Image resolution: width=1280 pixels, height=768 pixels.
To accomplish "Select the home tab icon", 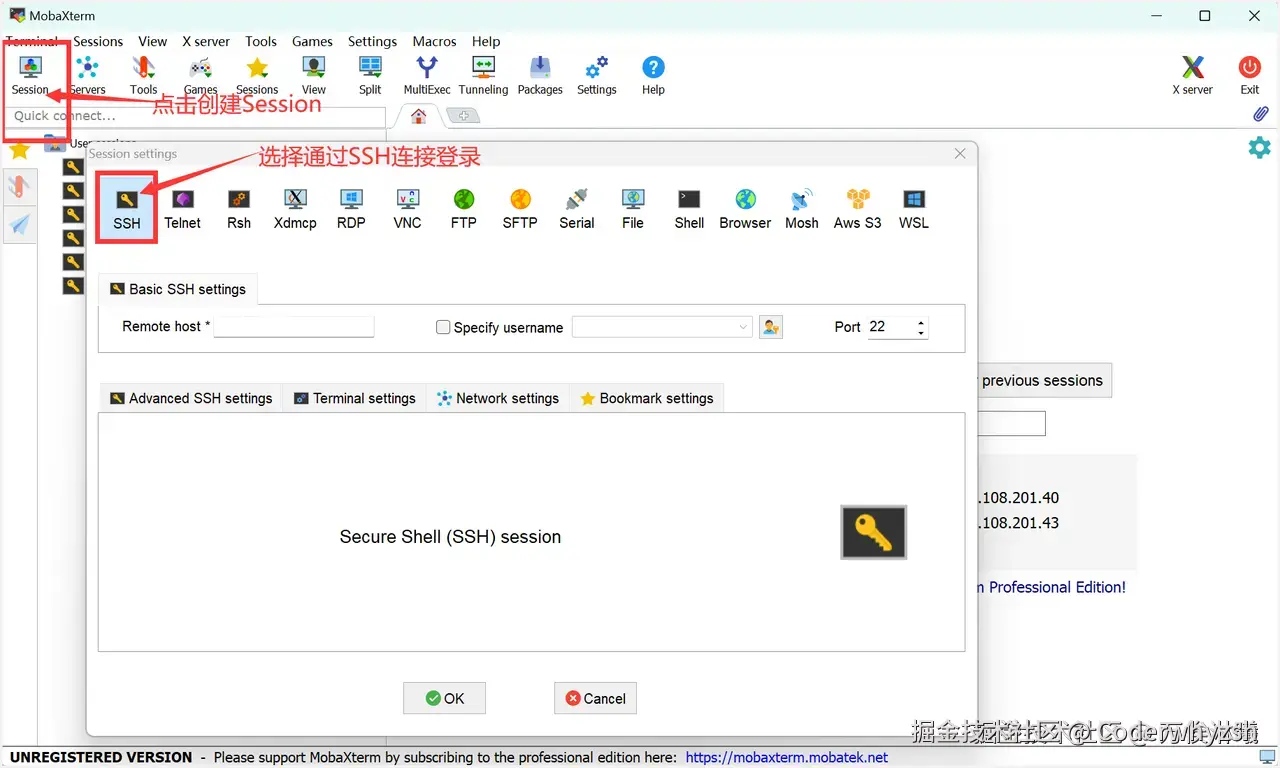I will tap(419, 116).
